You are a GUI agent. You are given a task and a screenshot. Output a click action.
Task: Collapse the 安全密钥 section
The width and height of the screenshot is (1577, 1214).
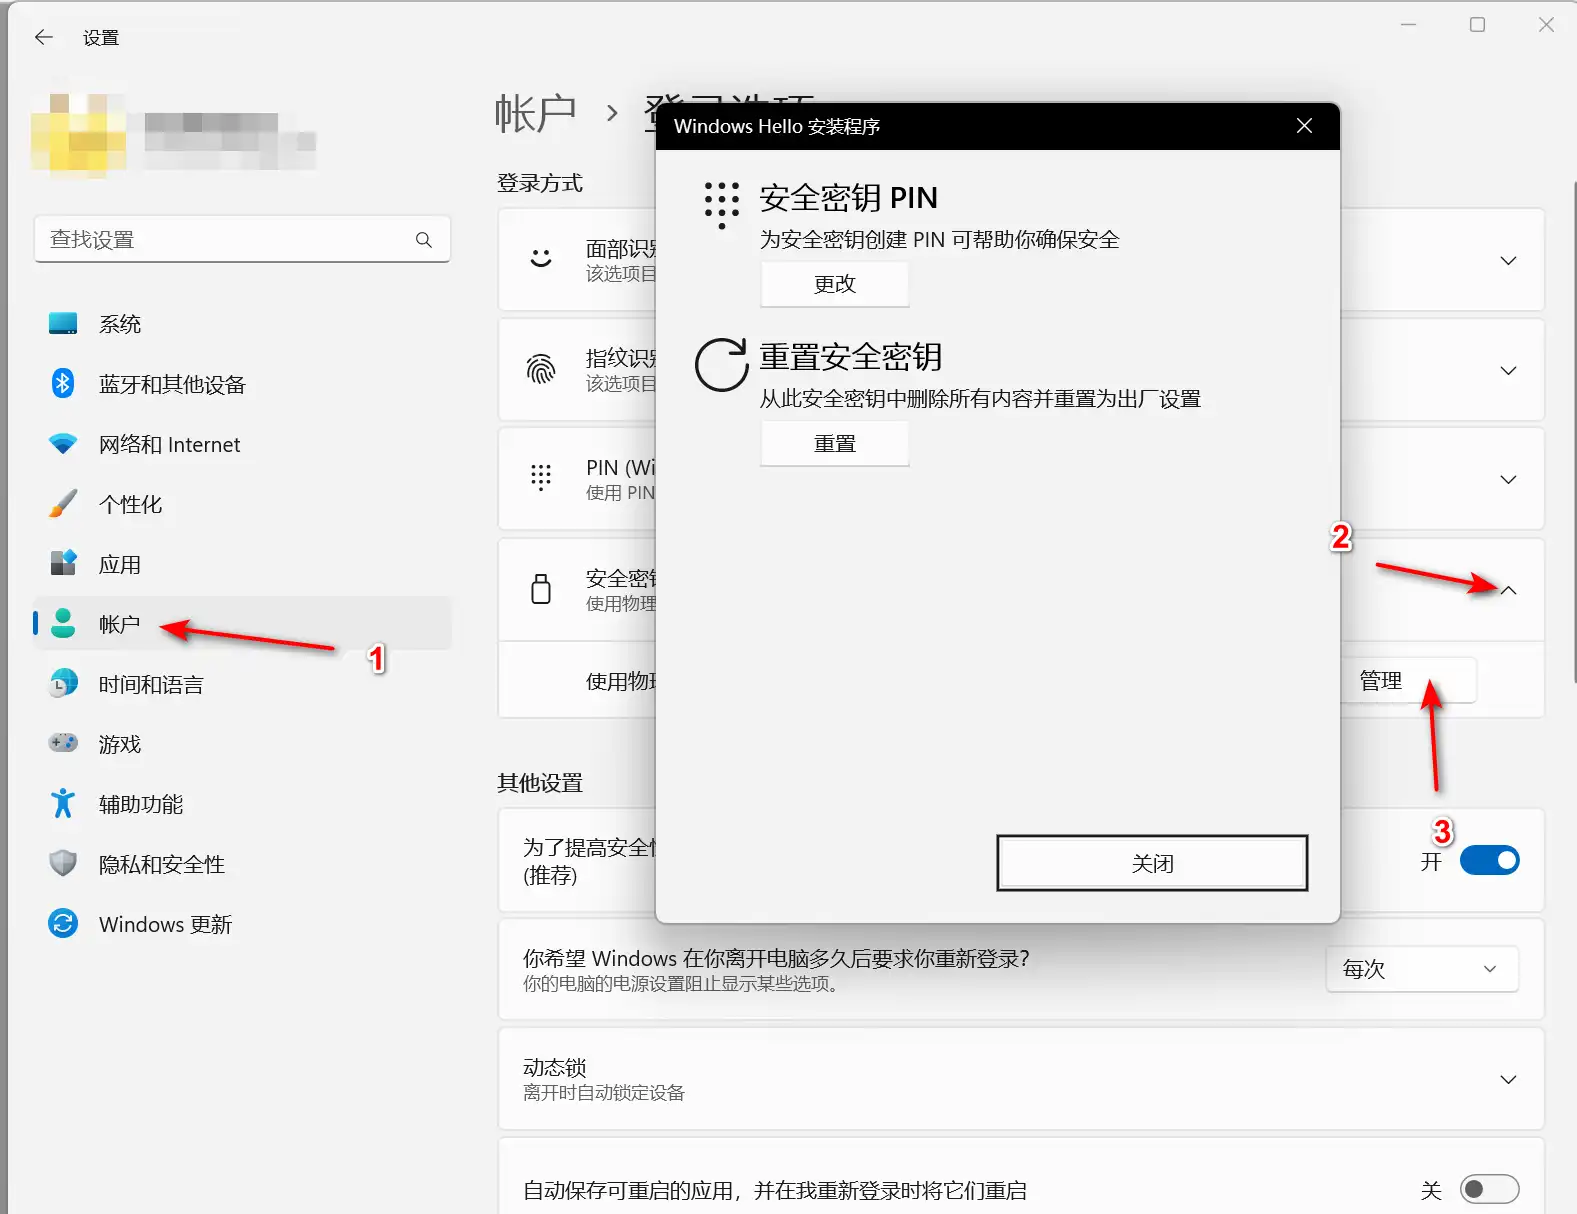pos(1508,591)
